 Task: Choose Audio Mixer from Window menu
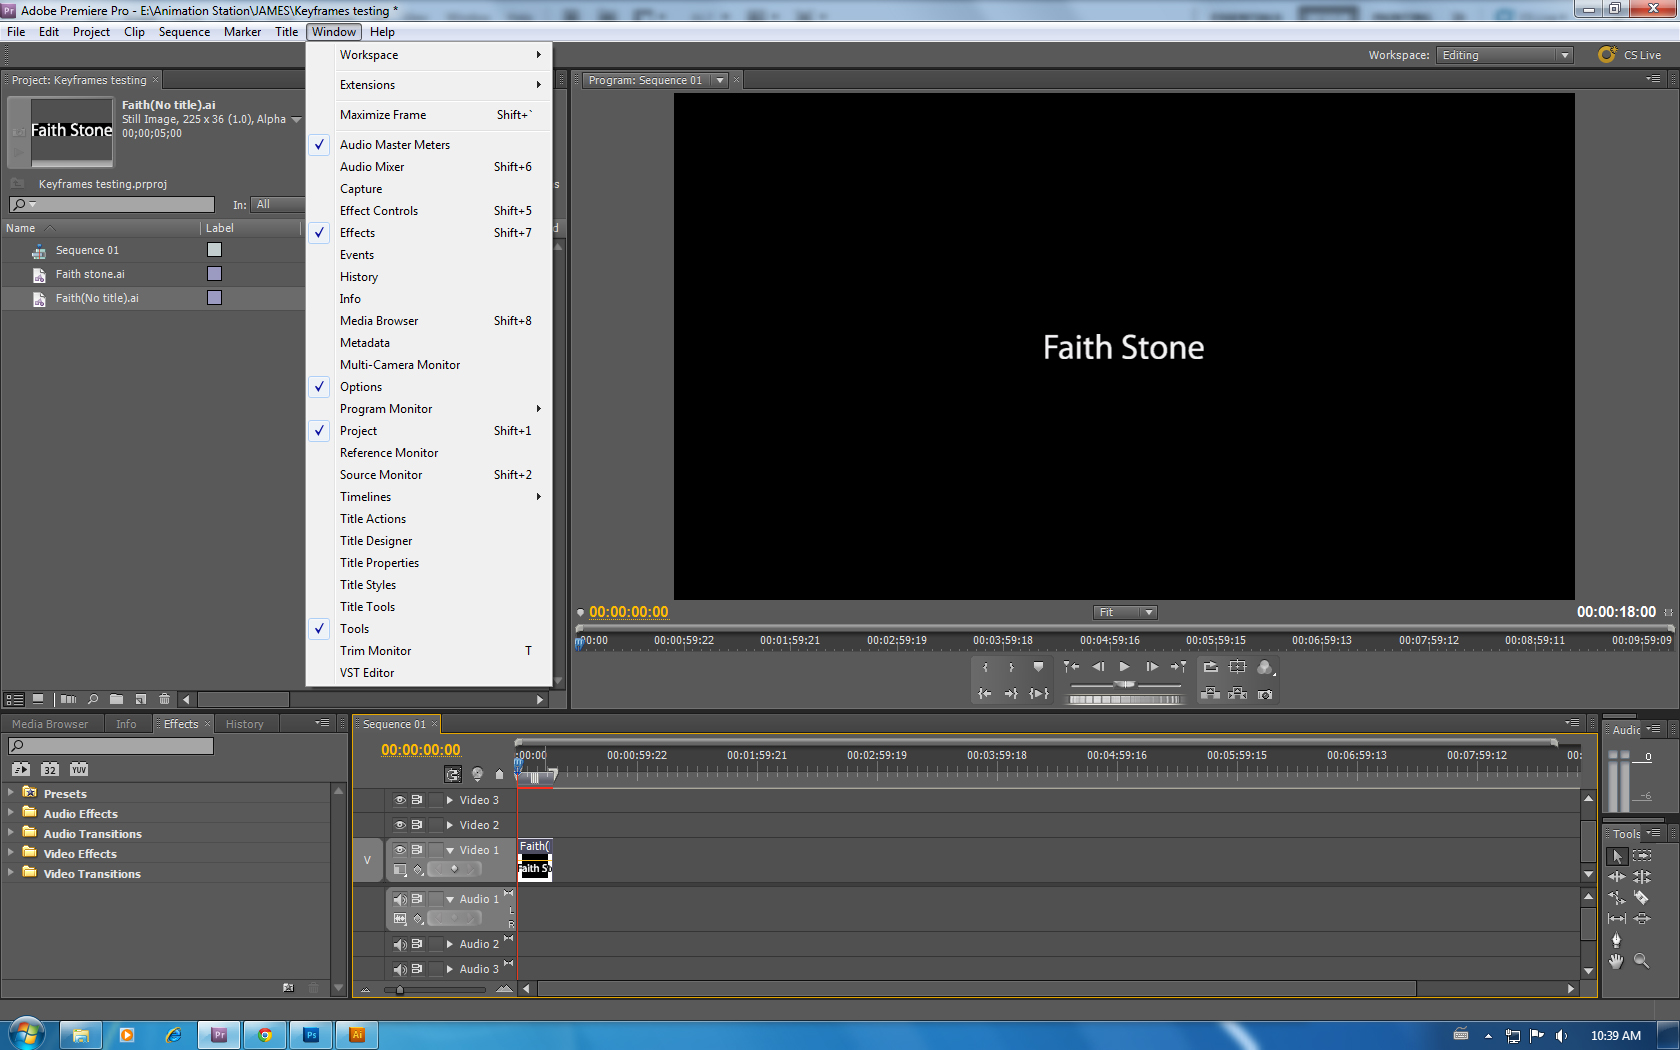click(x=430, y=167)
